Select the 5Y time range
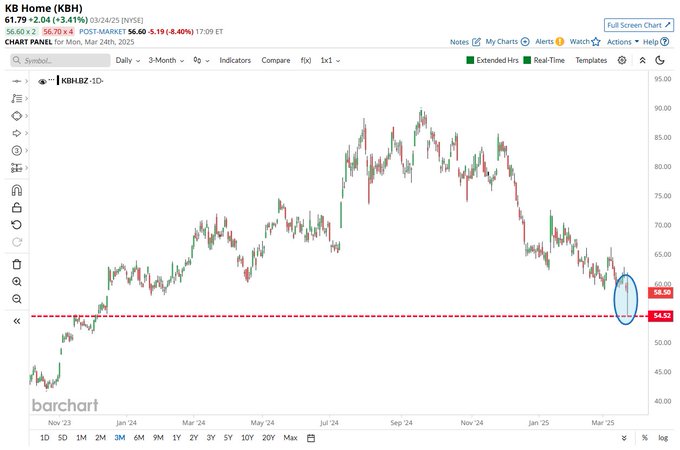680x450 pixels. pos(228,438)
